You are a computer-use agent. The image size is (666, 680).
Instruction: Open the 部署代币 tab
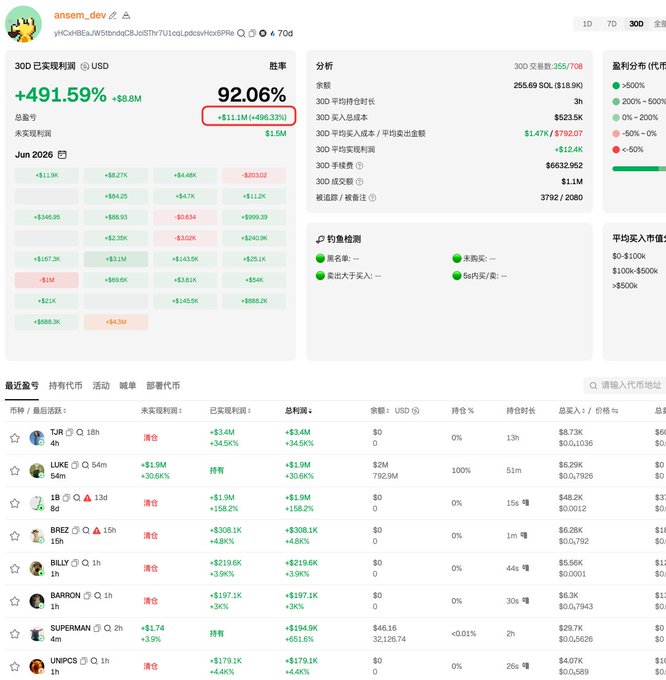coord(163,386)
